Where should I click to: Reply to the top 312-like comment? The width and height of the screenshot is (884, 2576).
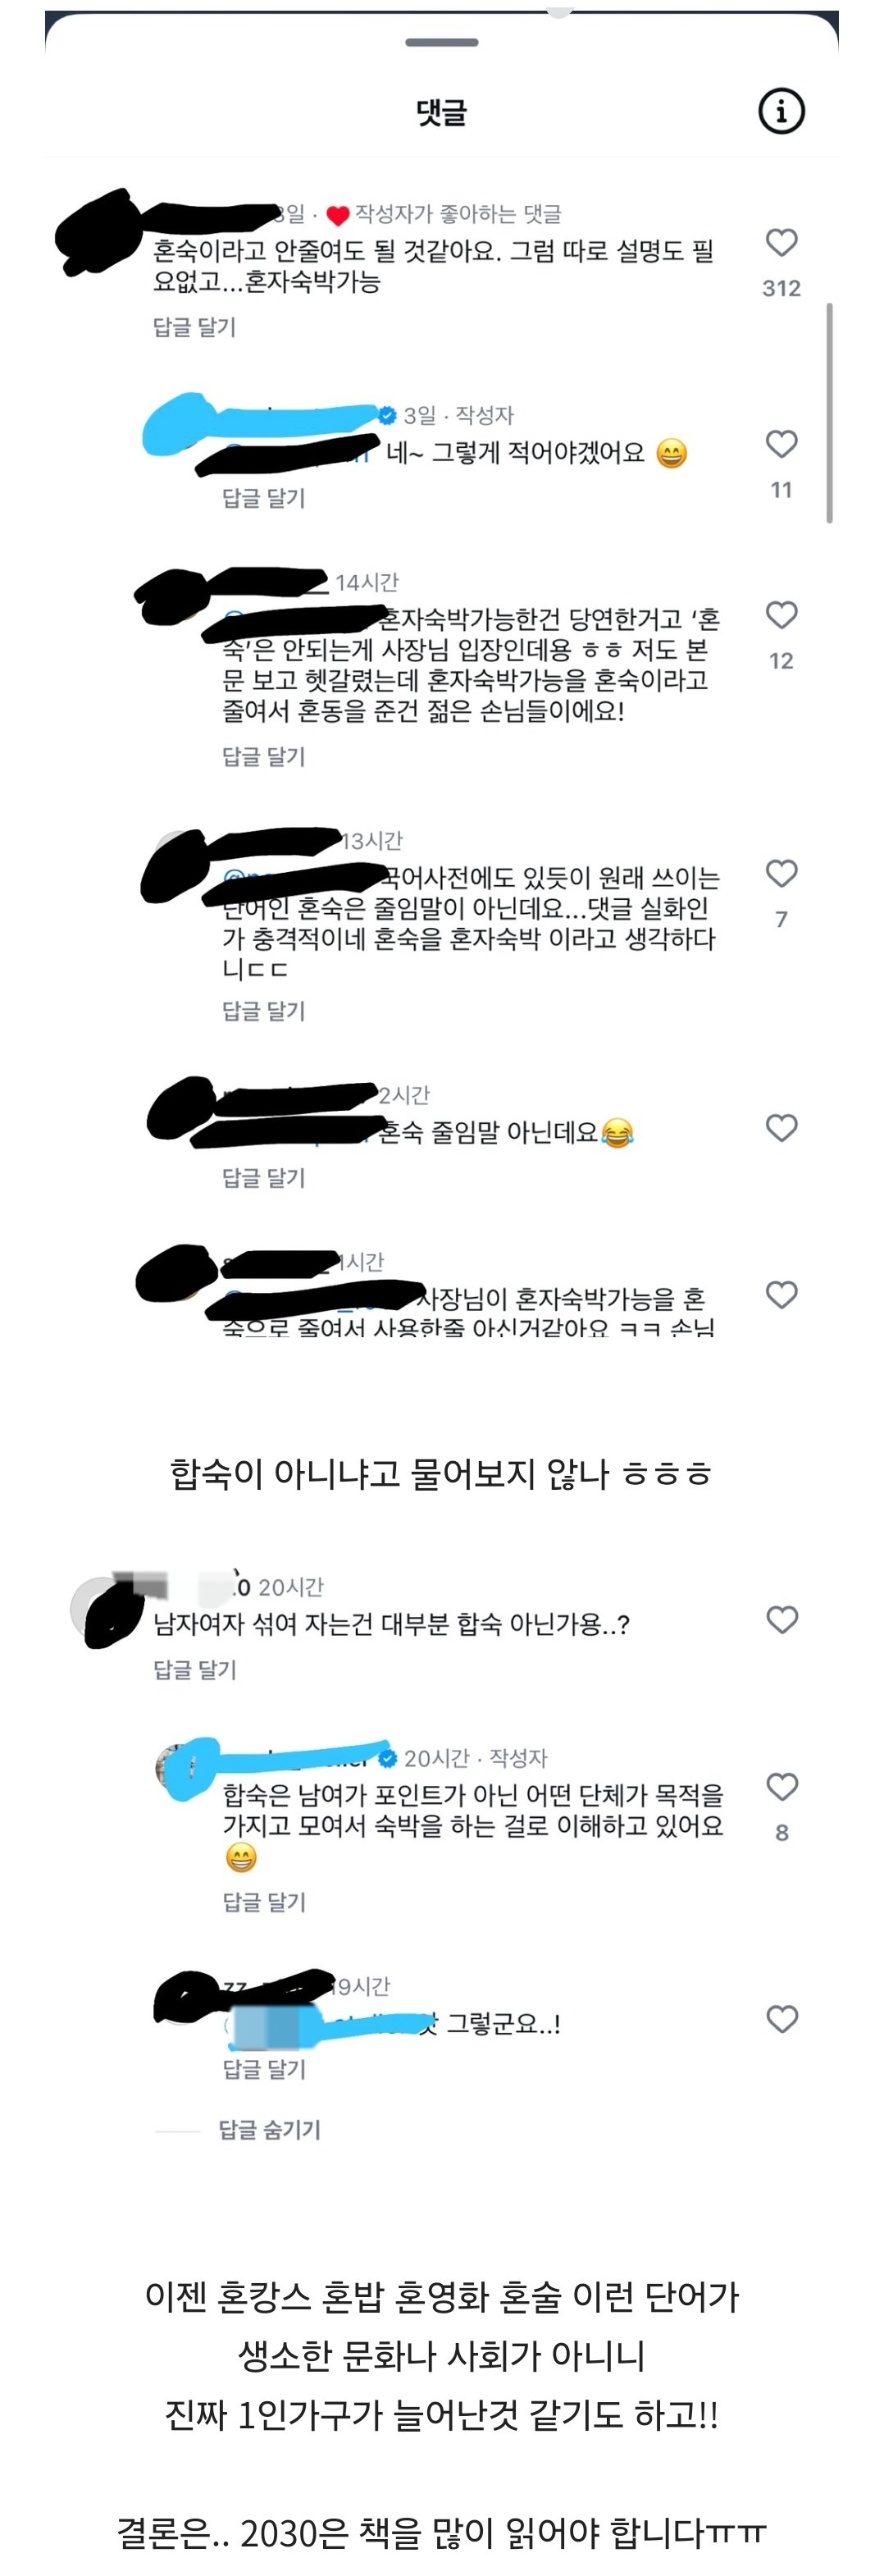point(194,327)
